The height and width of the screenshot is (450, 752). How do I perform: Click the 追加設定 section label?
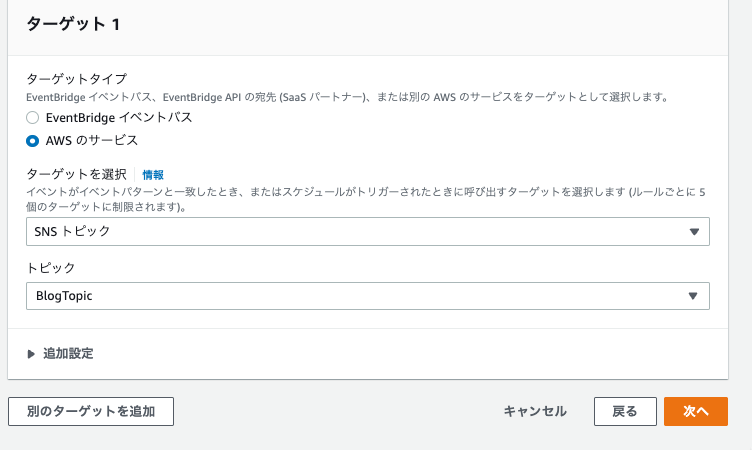tap(68, 354)
